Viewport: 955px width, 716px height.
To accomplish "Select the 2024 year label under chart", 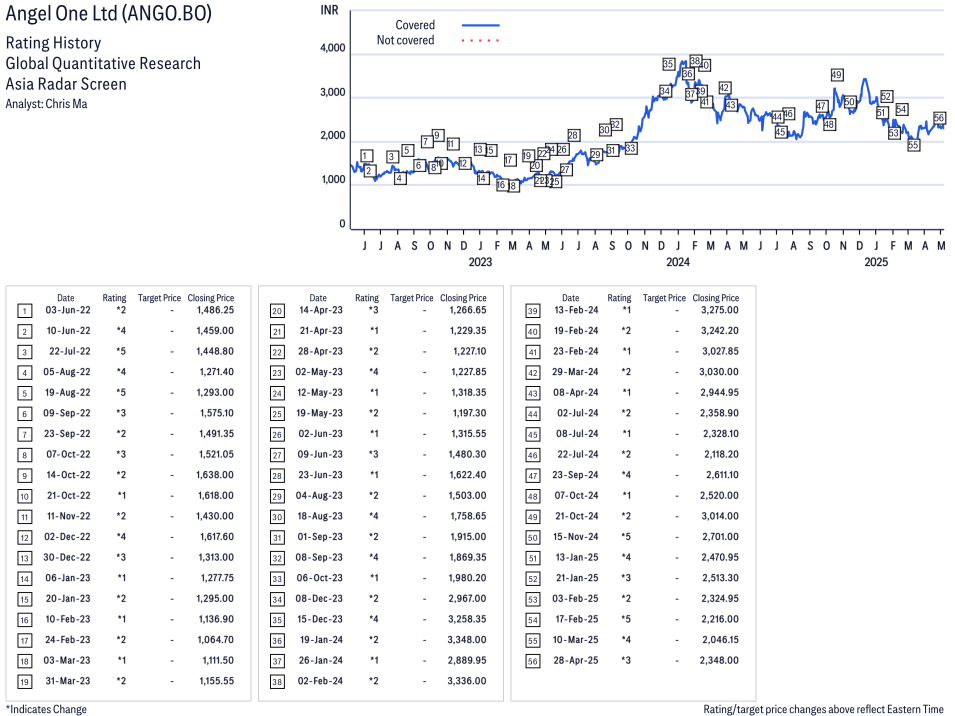I will click(678, 262).
